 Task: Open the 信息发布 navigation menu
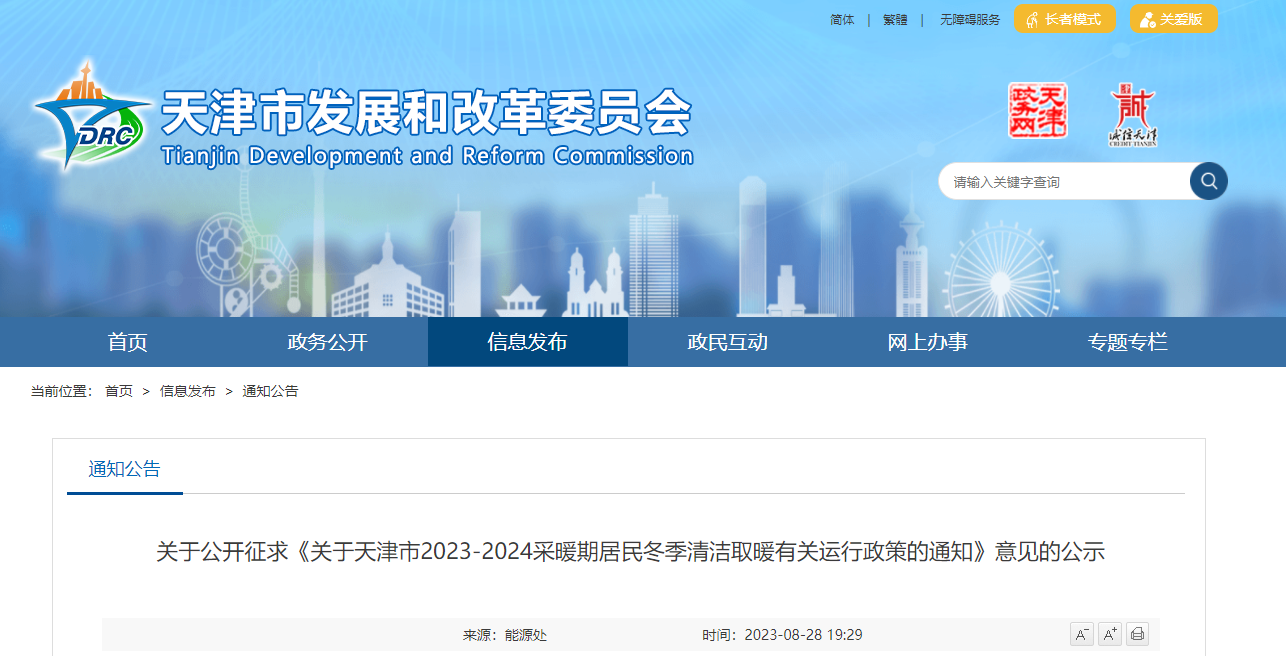pyautogui.click(x=528, y=342)
